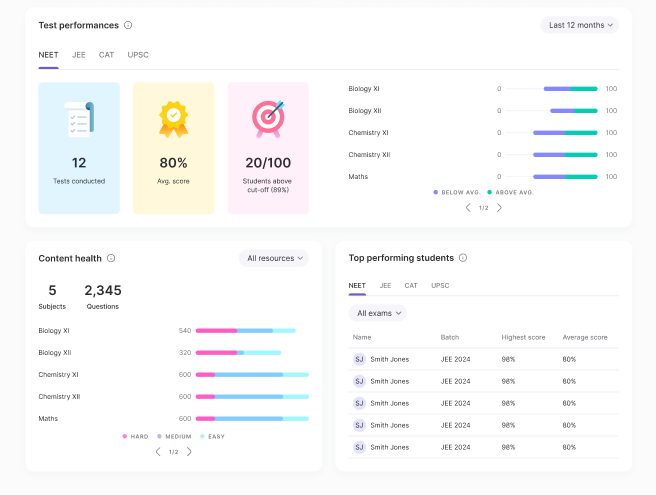Click info icon beside Top performing students
Image resolution: width=656 pixels, height=495 pixels.
[463, 258]
